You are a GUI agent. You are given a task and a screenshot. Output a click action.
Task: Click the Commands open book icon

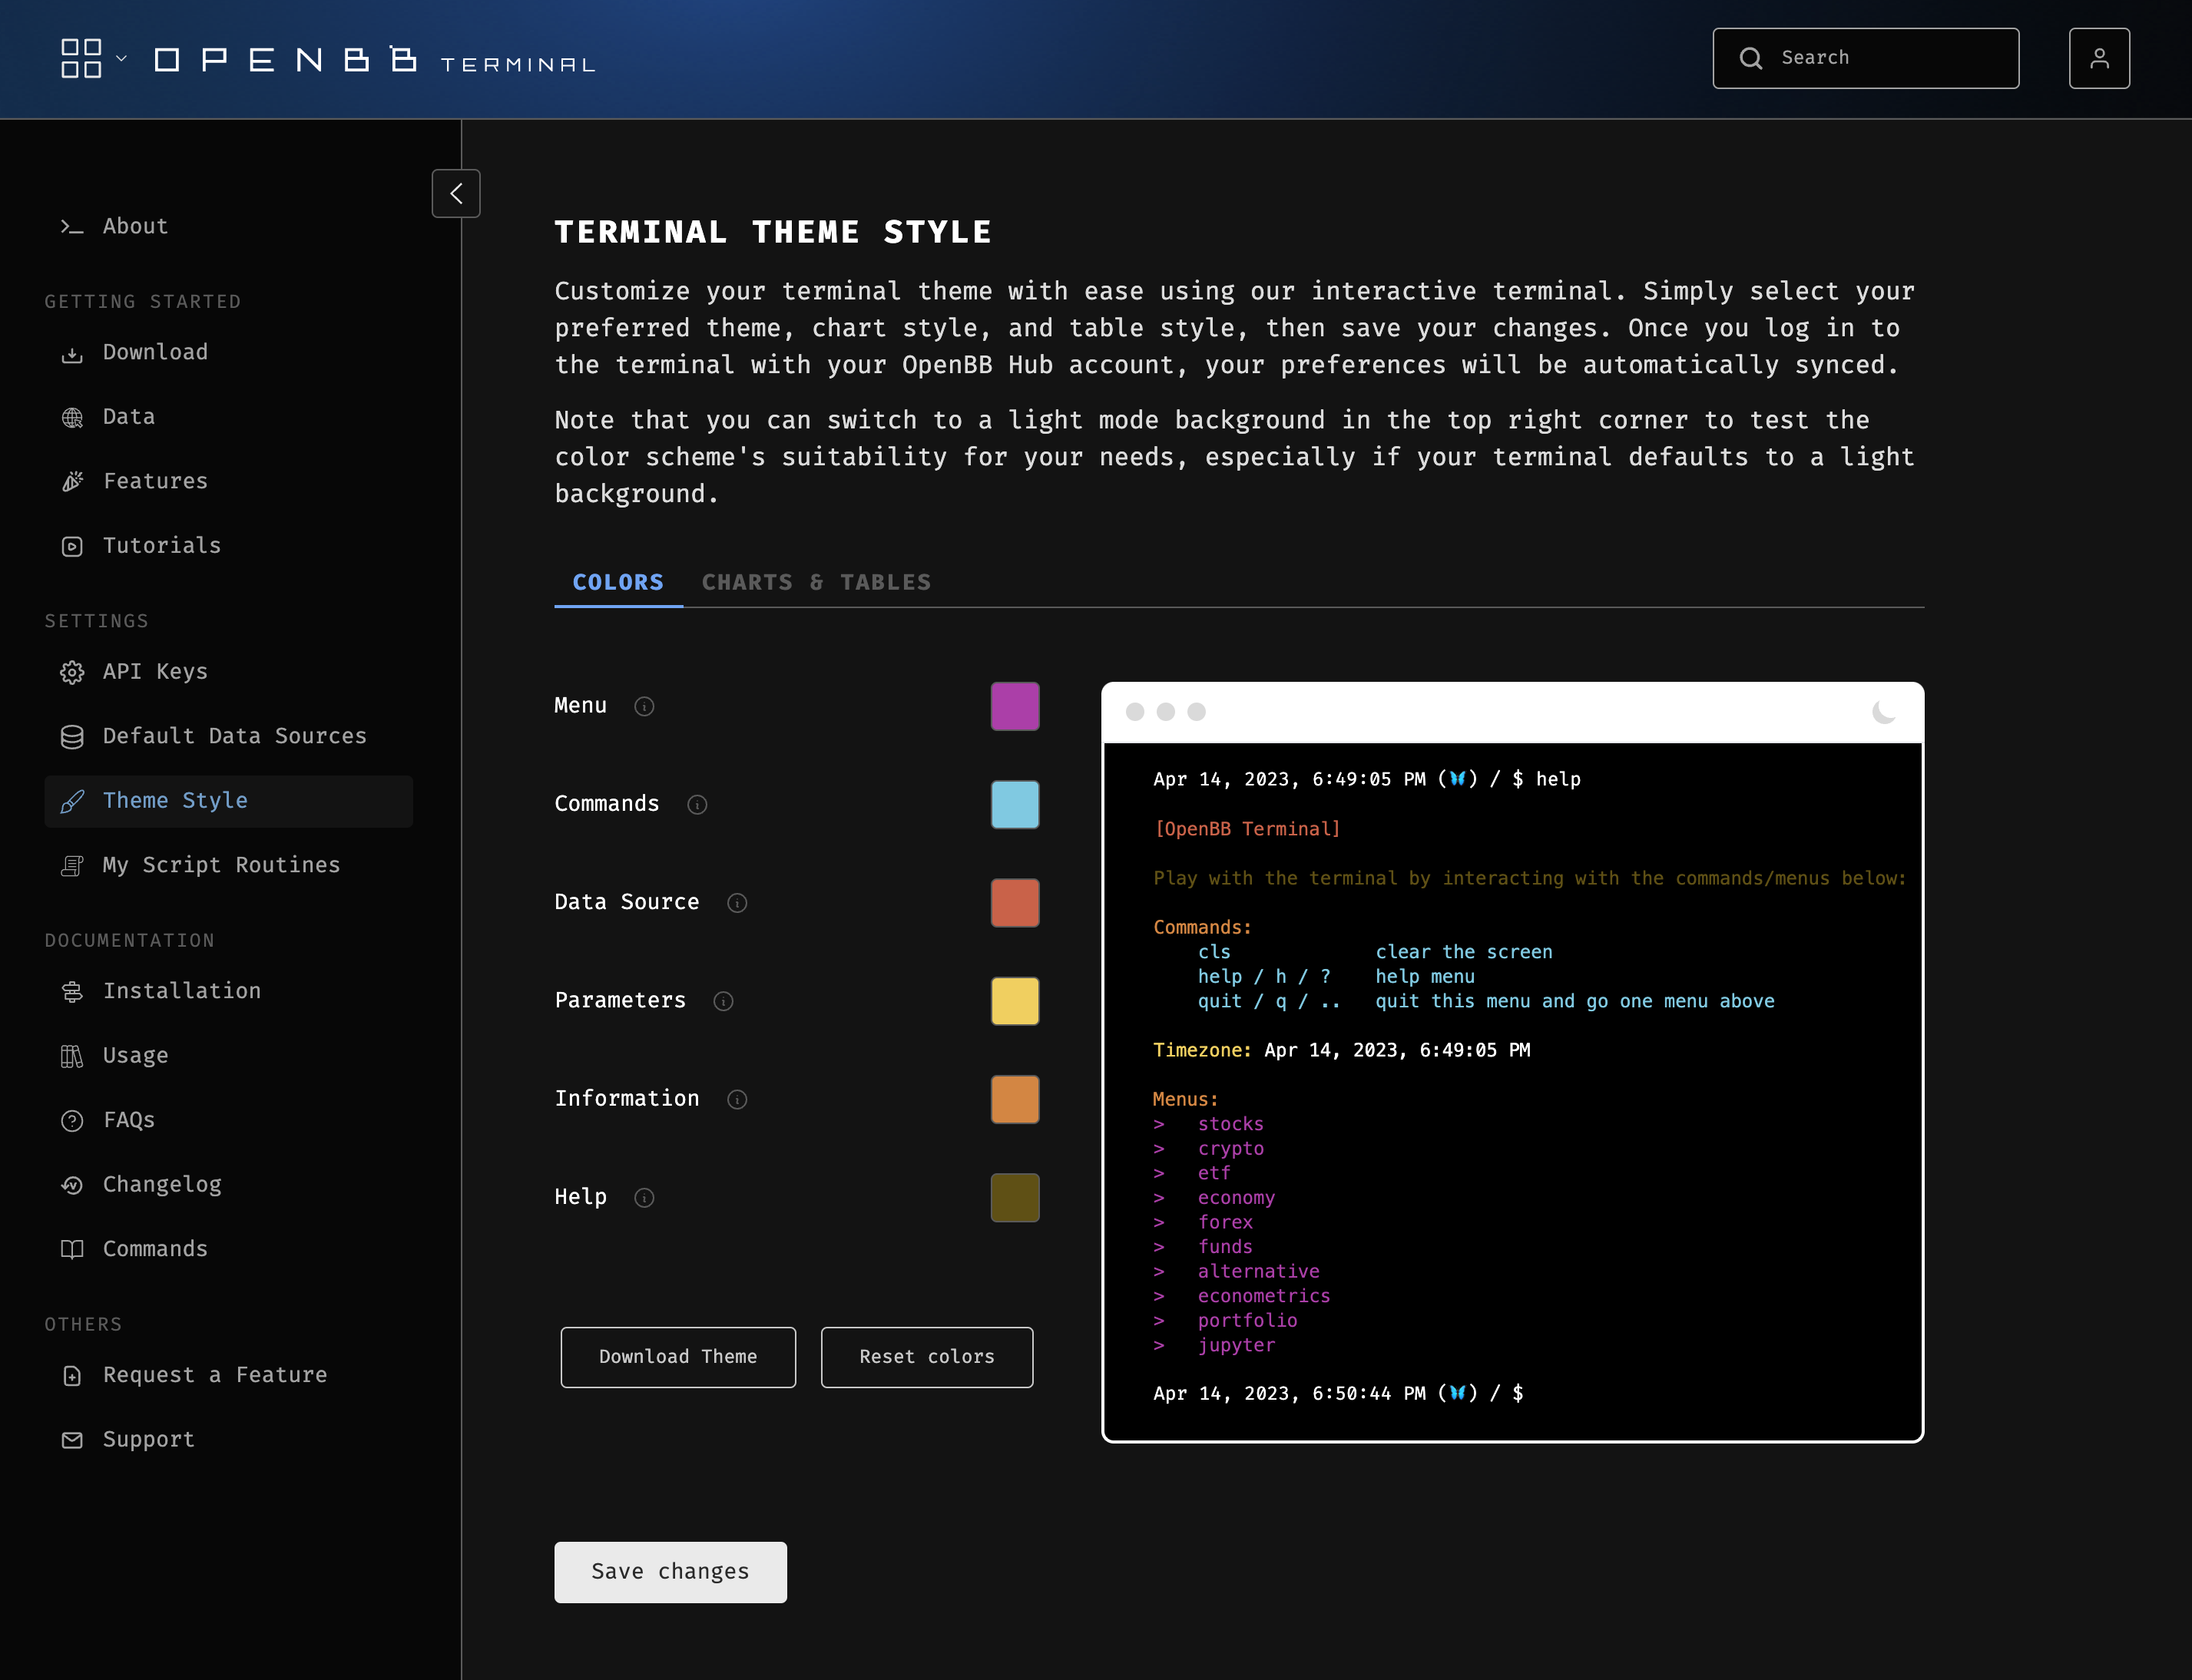coord(72,1250)
